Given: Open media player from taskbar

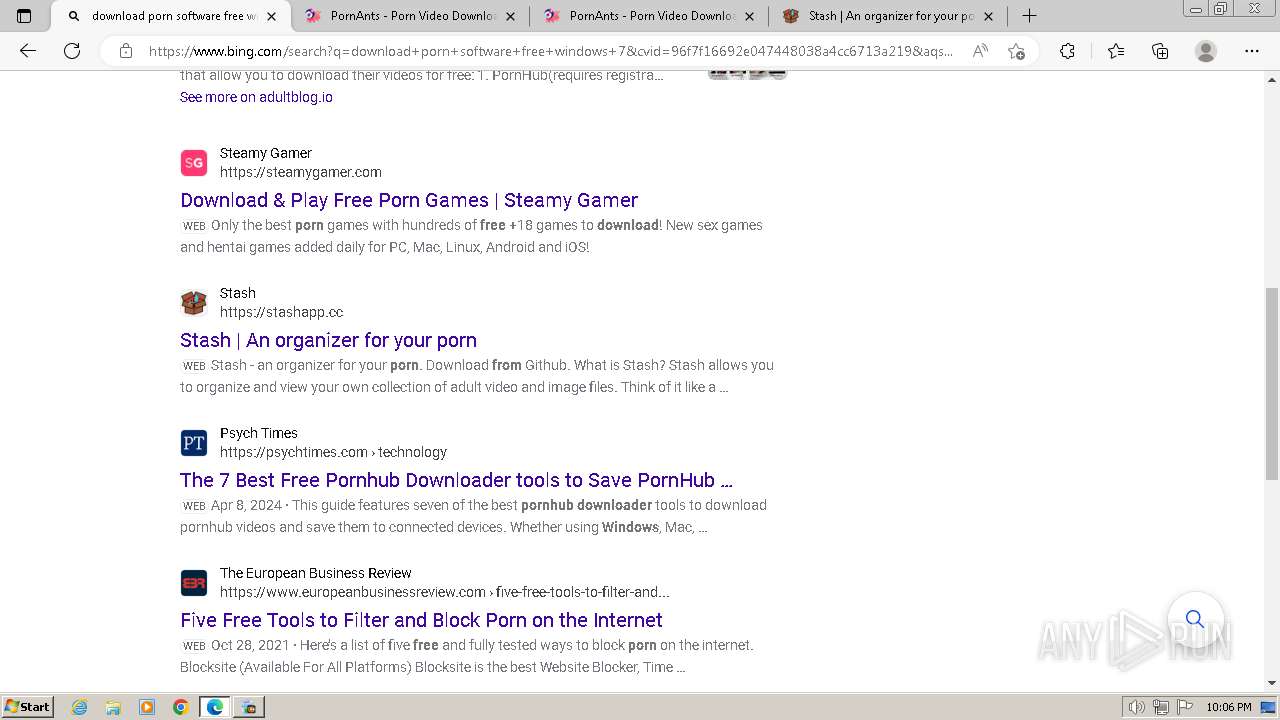Looking at the screenshot, I should (147, 707).
